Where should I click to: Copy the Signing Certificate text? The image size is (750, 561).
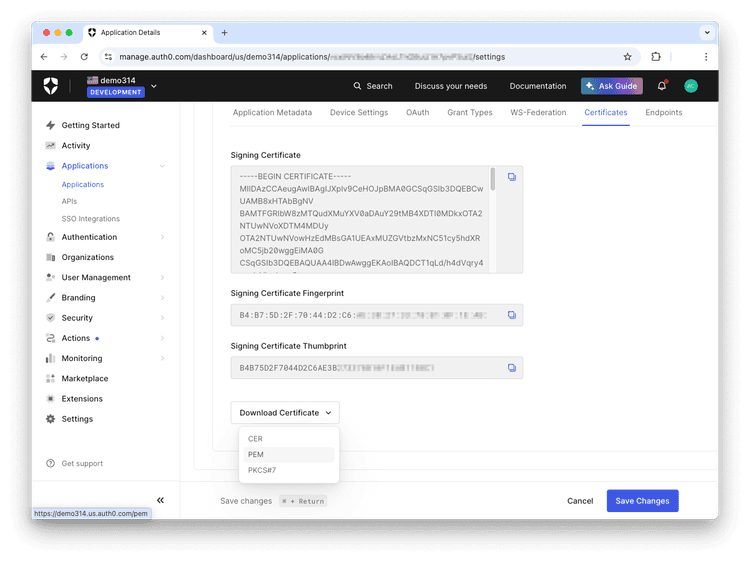[x=510, y=177]
